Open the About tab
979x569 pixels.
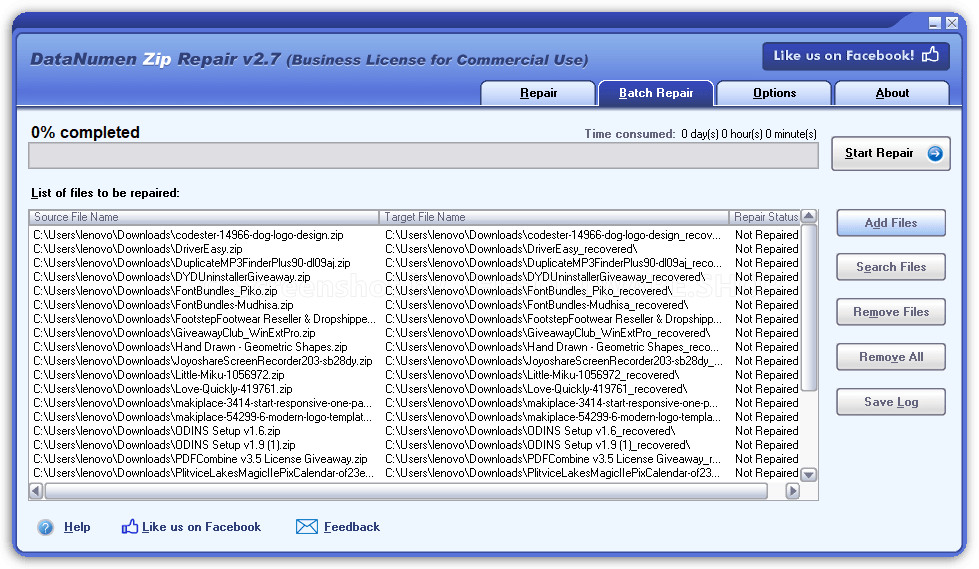click(x=892, y=93)
